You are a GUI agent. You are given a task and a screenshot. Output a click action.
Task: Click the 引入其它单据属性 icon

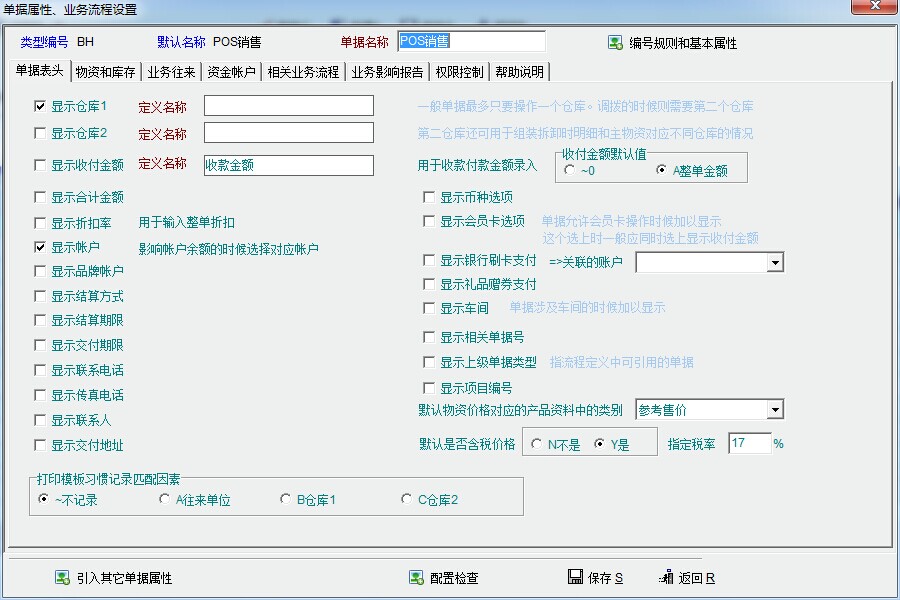62,578
